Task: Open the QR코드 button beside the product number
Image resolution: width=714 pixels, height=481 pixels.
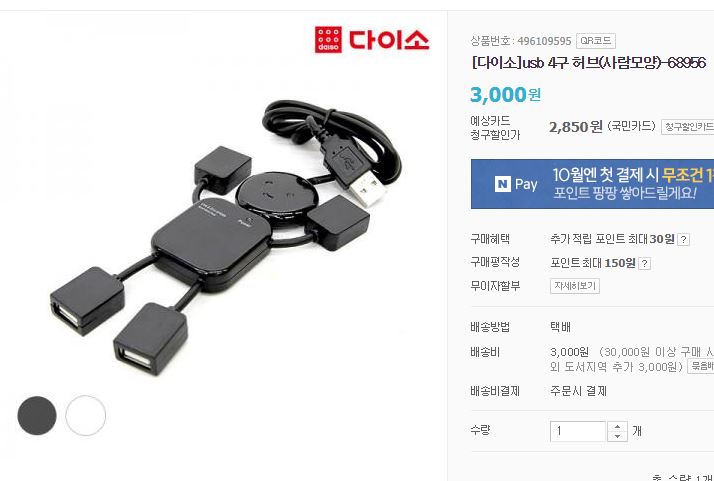Action: [x=596, y=41]
